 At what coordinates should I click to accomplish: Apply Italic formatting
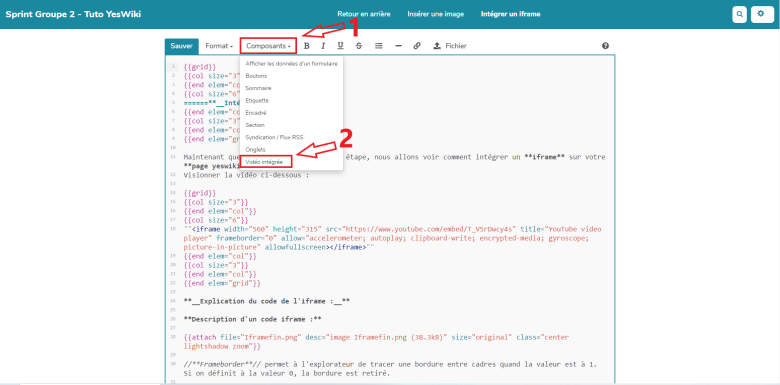[x=323, y=46]
